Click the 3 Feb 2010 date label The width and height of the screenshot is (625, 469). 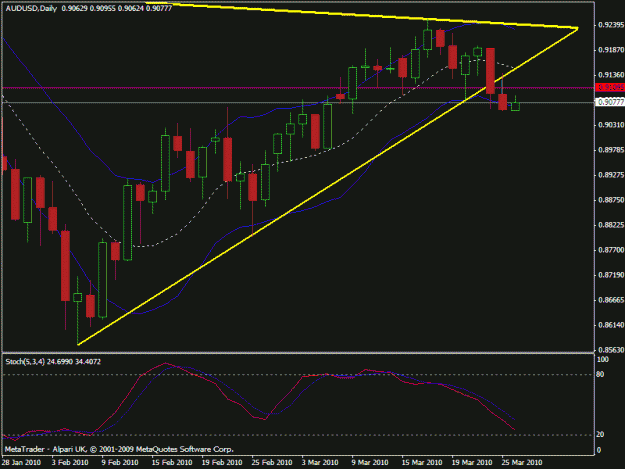coord(70,463)
